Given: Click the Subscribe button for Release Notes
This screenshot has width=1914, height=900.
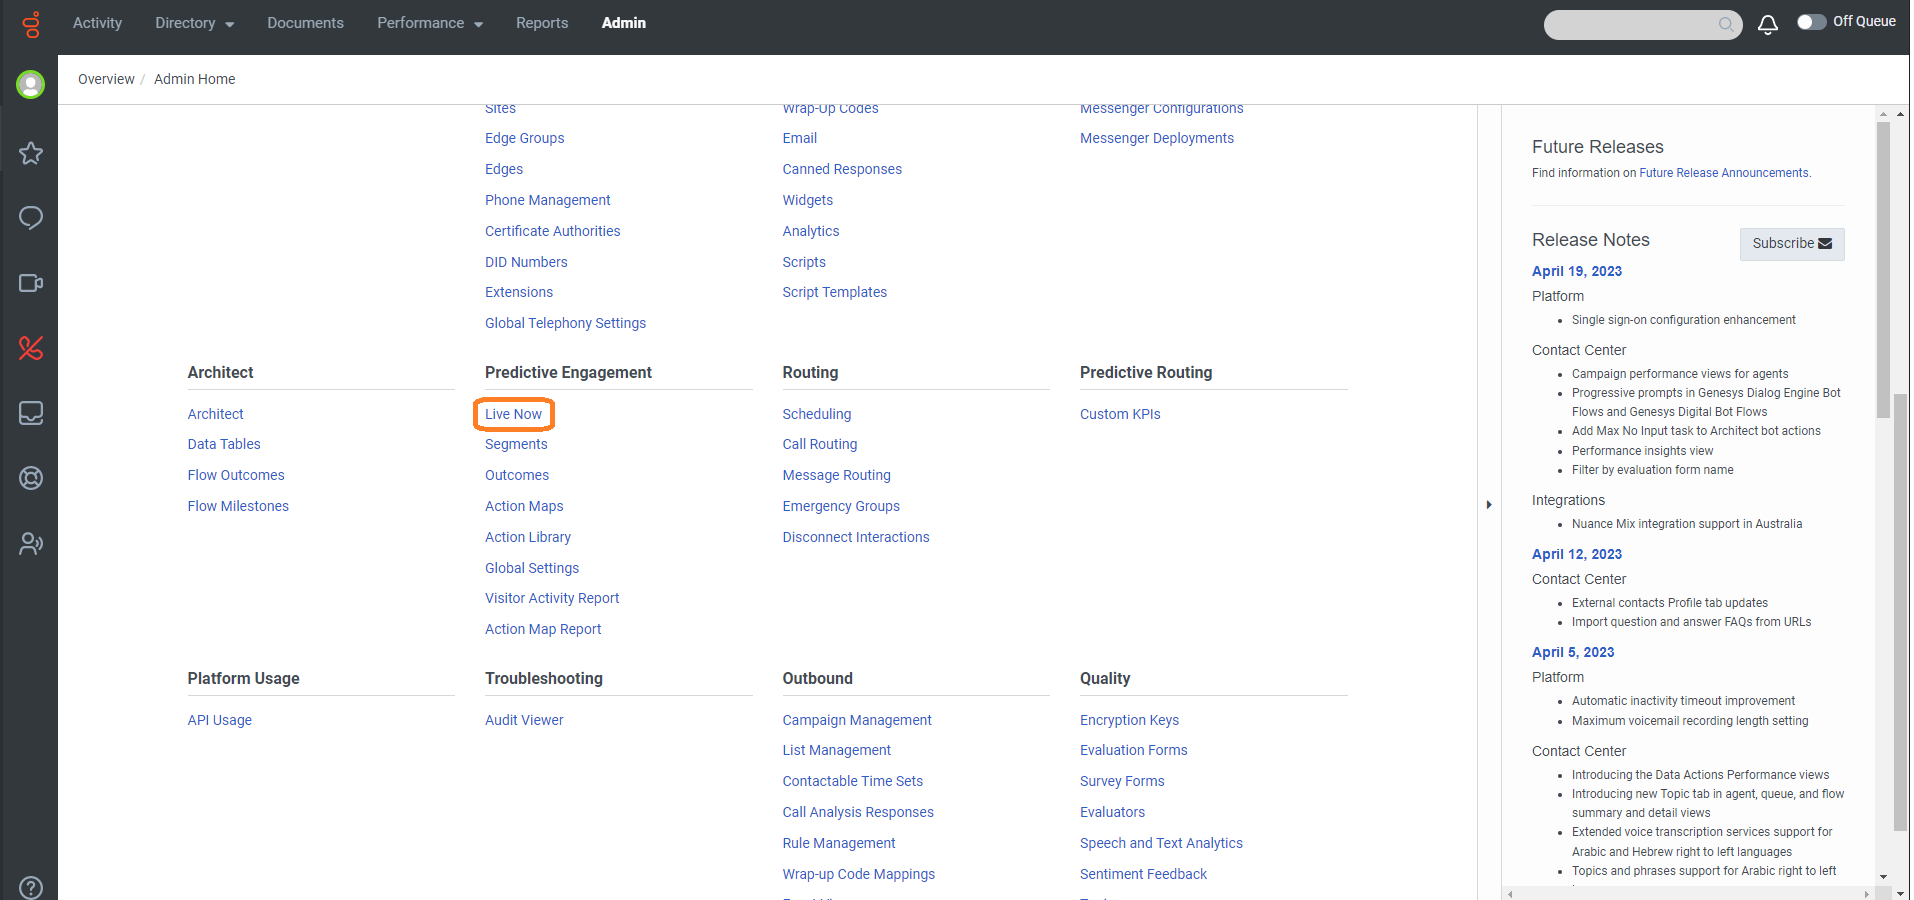Looking at the screenshot, I should (1791, 243).
